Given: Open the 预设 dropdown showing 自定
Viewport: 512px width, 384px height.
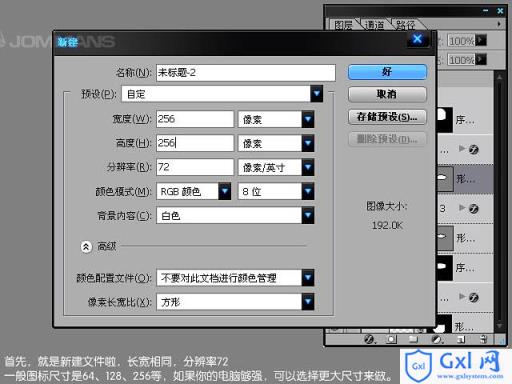Looking at the screenshot, I should click(222, 94).
